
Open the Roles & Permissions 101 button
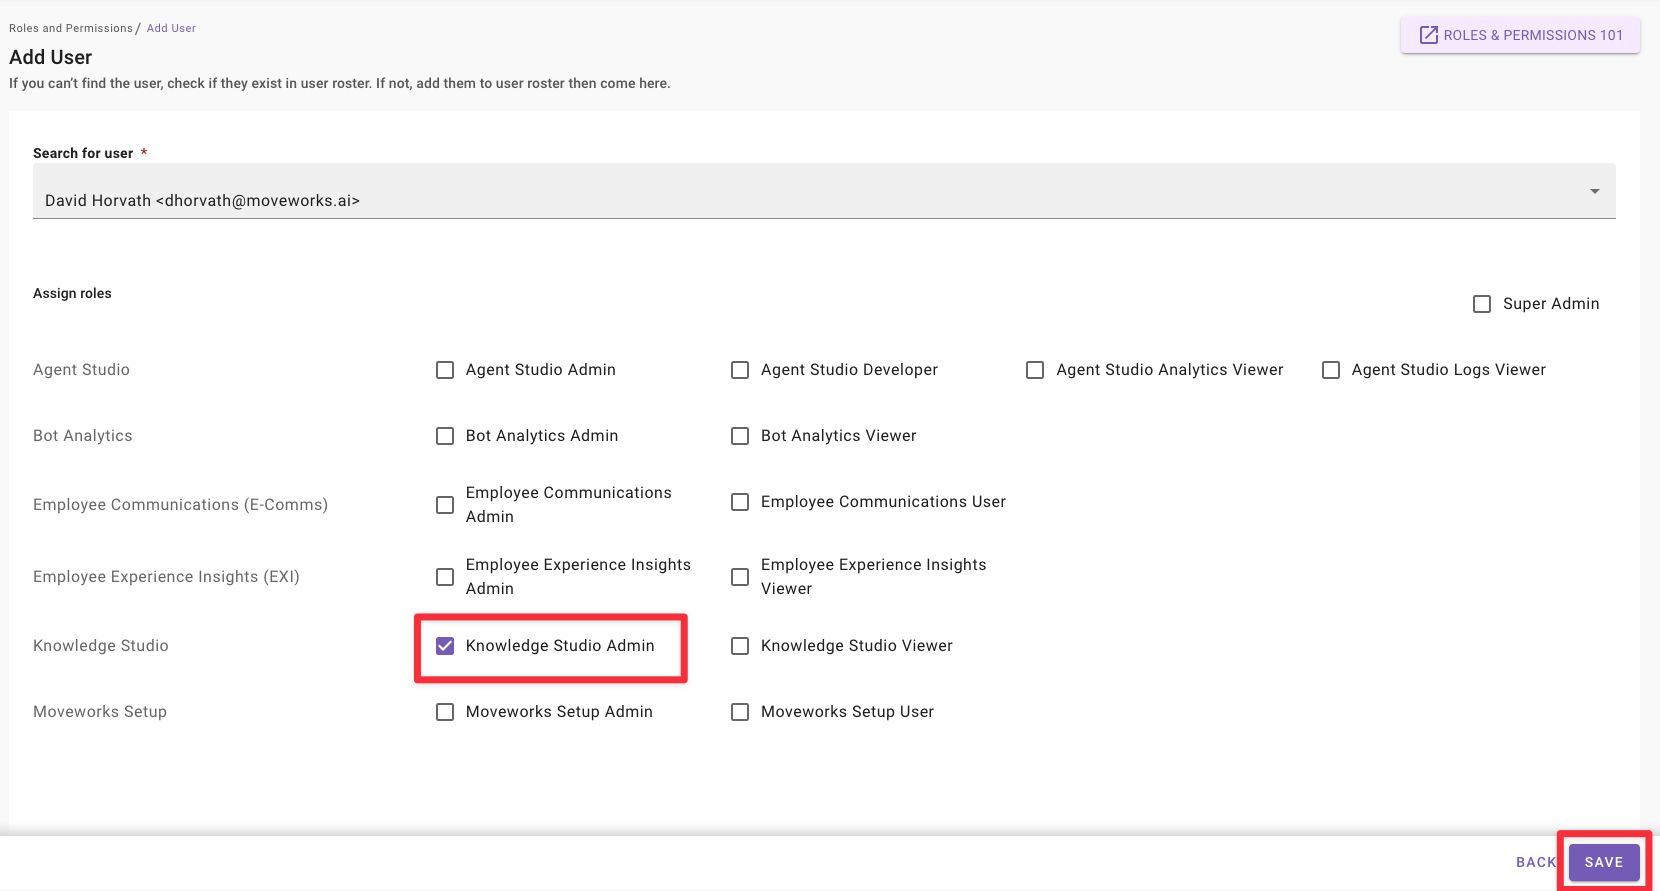(1520, 35)
